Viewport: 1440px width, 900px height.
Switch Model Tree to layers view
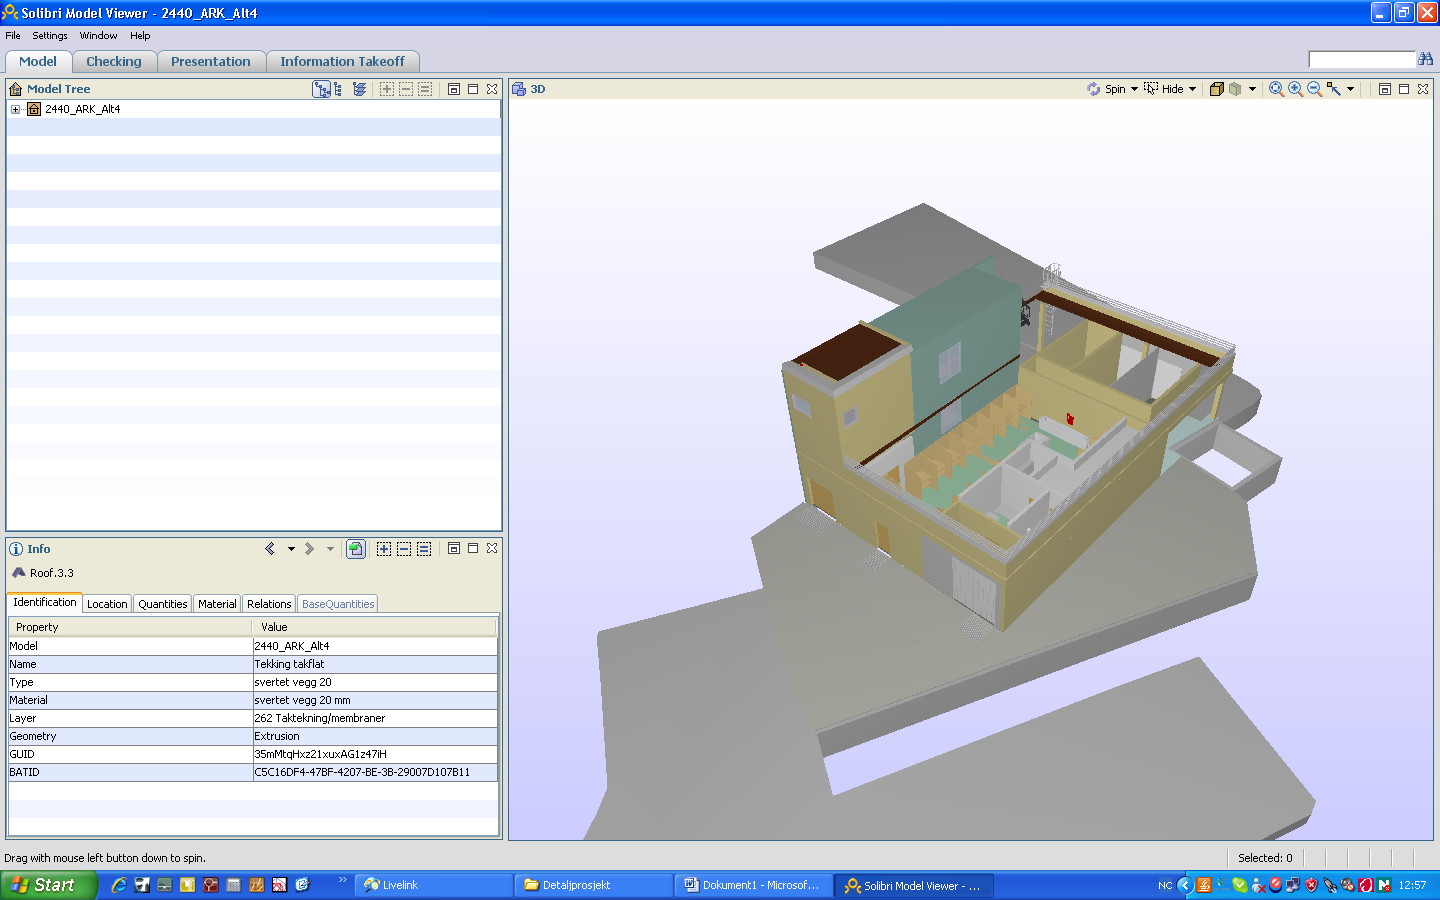[x=359, y=89]
